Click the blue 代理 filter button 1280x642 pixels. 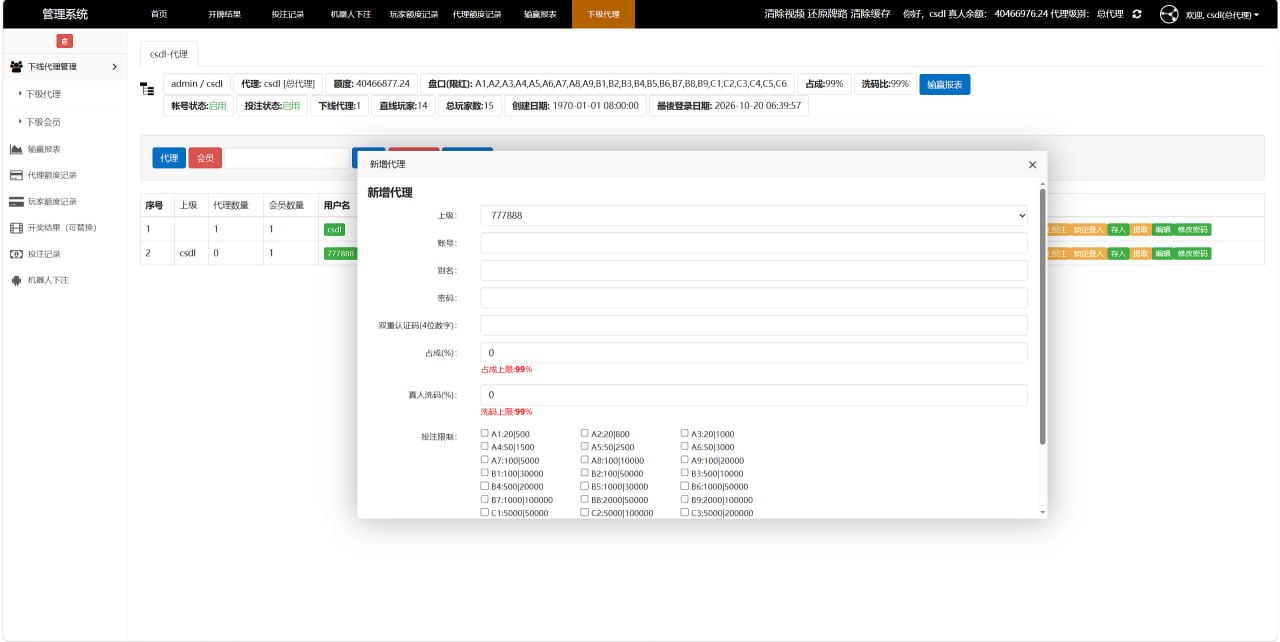(169, 158)
